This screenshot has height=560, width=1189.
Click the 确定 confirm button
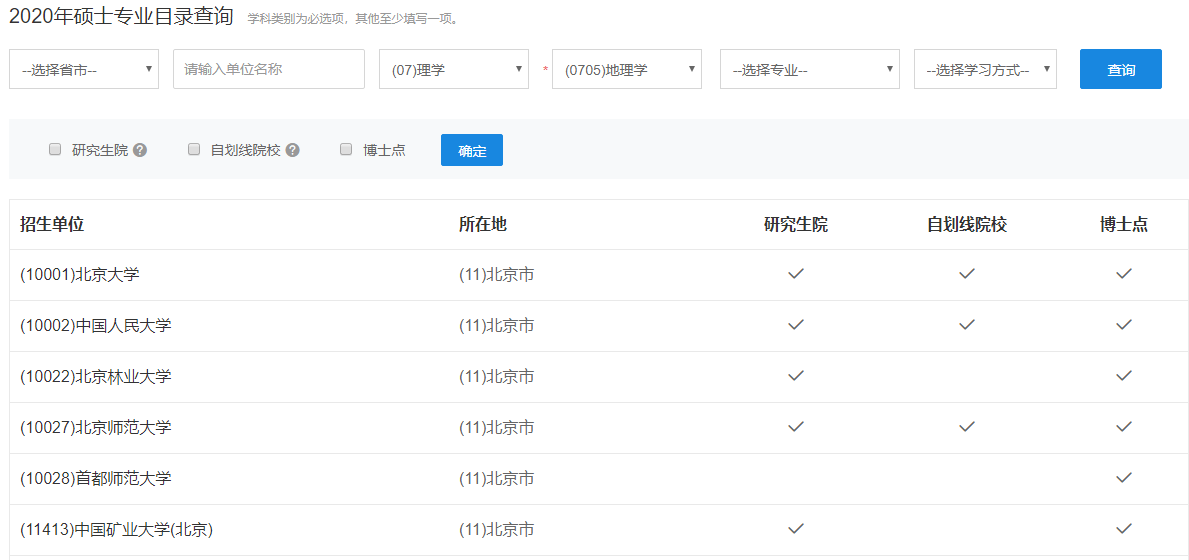click(472, 150)
